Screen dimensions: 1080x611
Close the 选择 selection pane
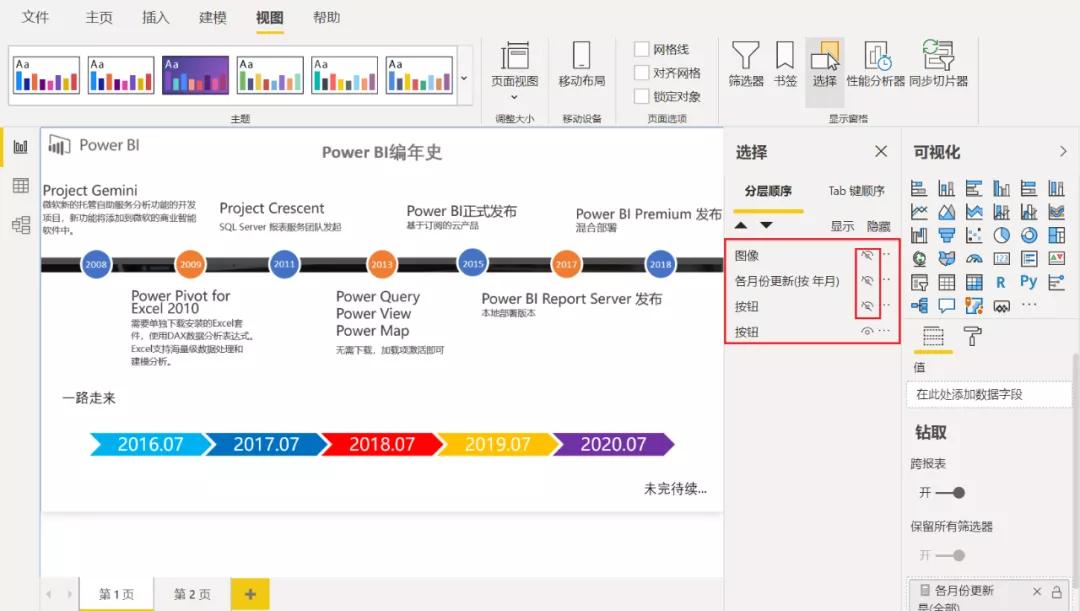(881, 151)
